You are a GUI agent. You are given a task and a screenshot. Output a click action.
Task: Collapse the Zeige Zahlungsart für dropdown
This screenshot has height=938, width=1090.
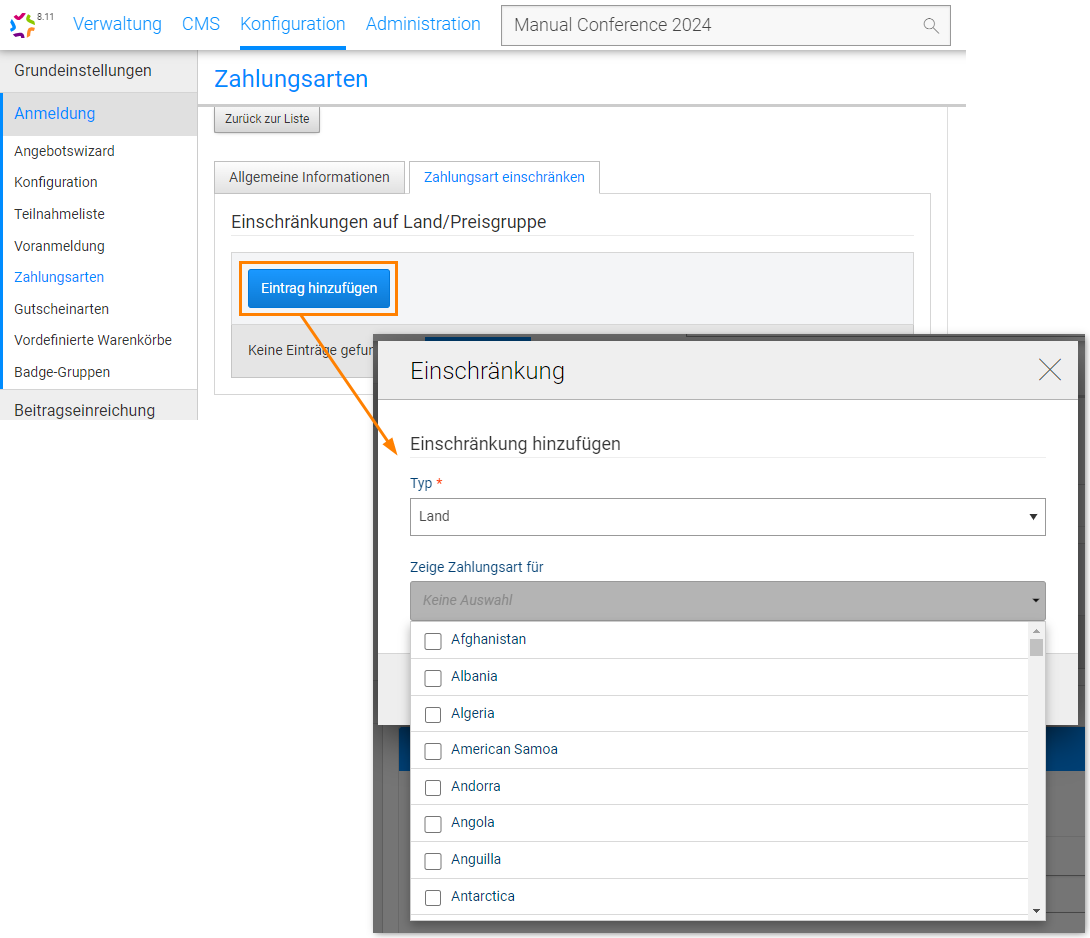[x=727, y=601]
